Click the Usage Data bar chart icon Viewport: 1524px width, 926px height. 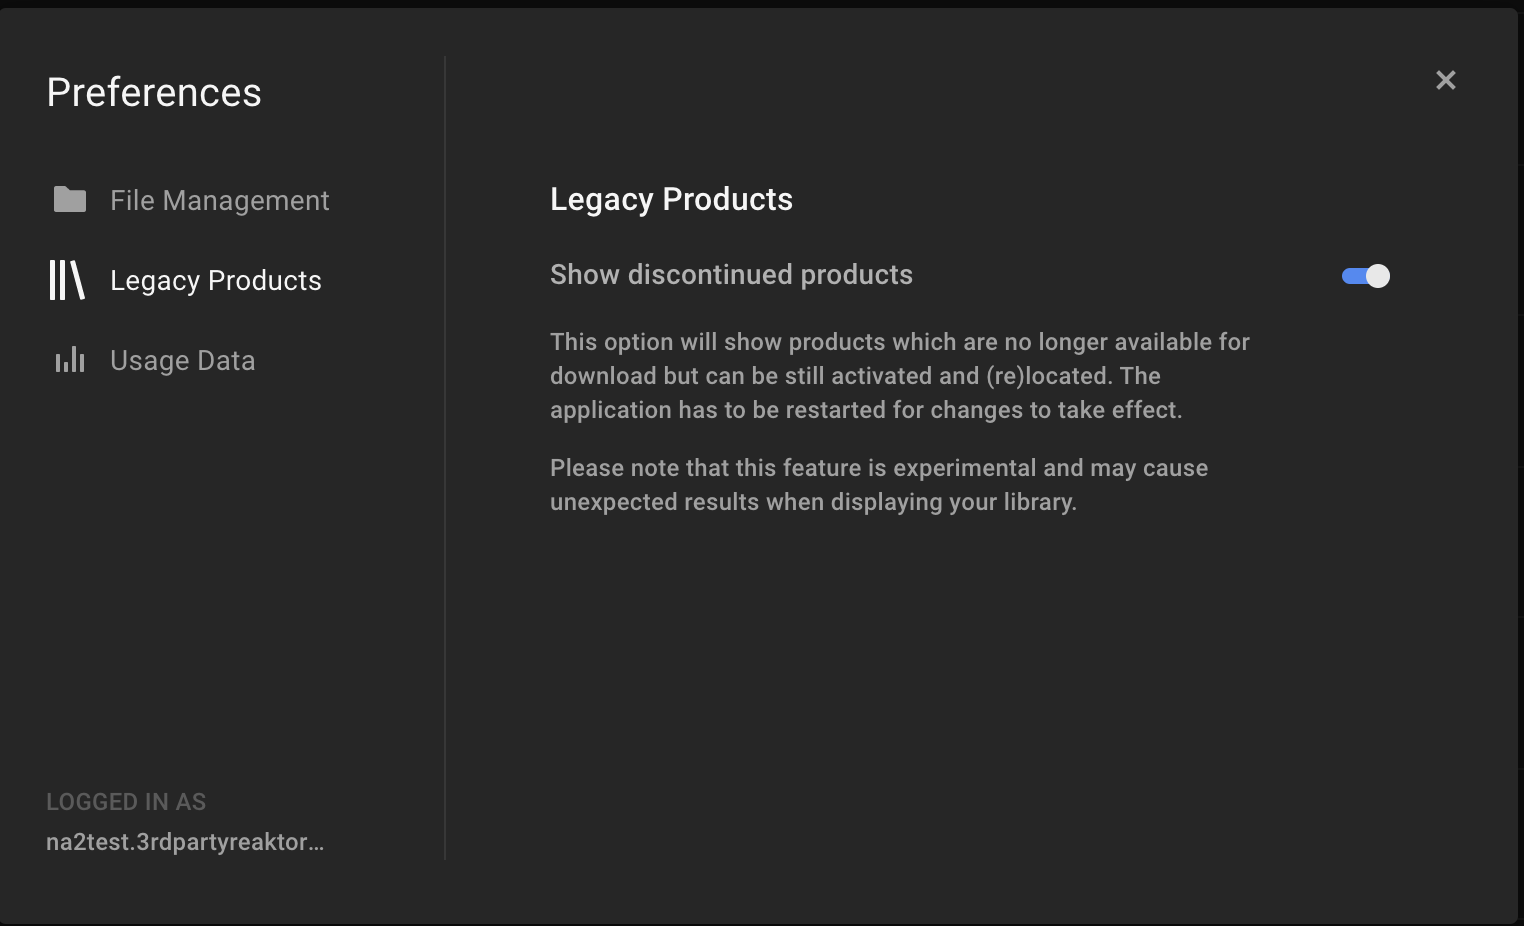pyautogui.click(x=70, y=359)
